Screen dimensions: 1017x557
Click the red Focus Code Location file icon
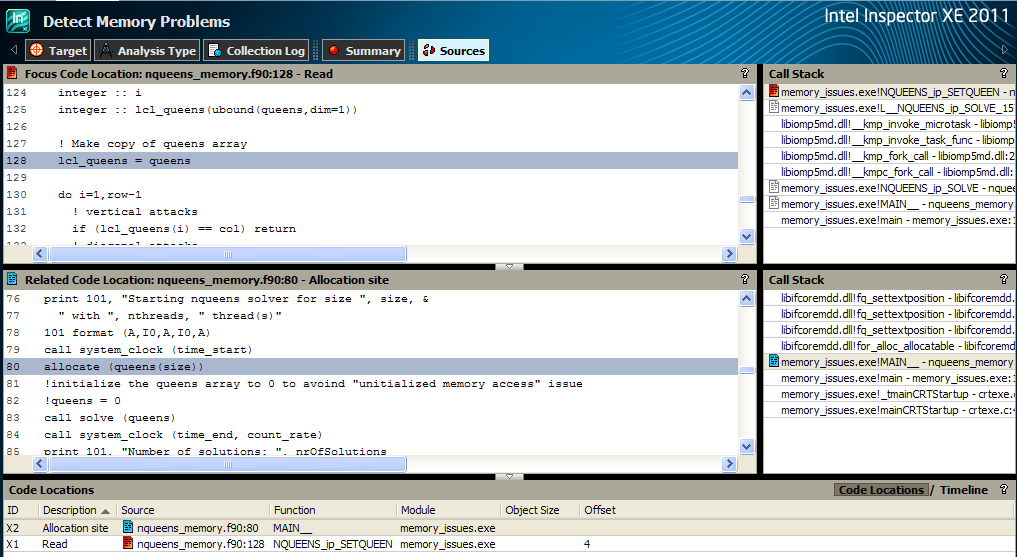pos(12,73)
